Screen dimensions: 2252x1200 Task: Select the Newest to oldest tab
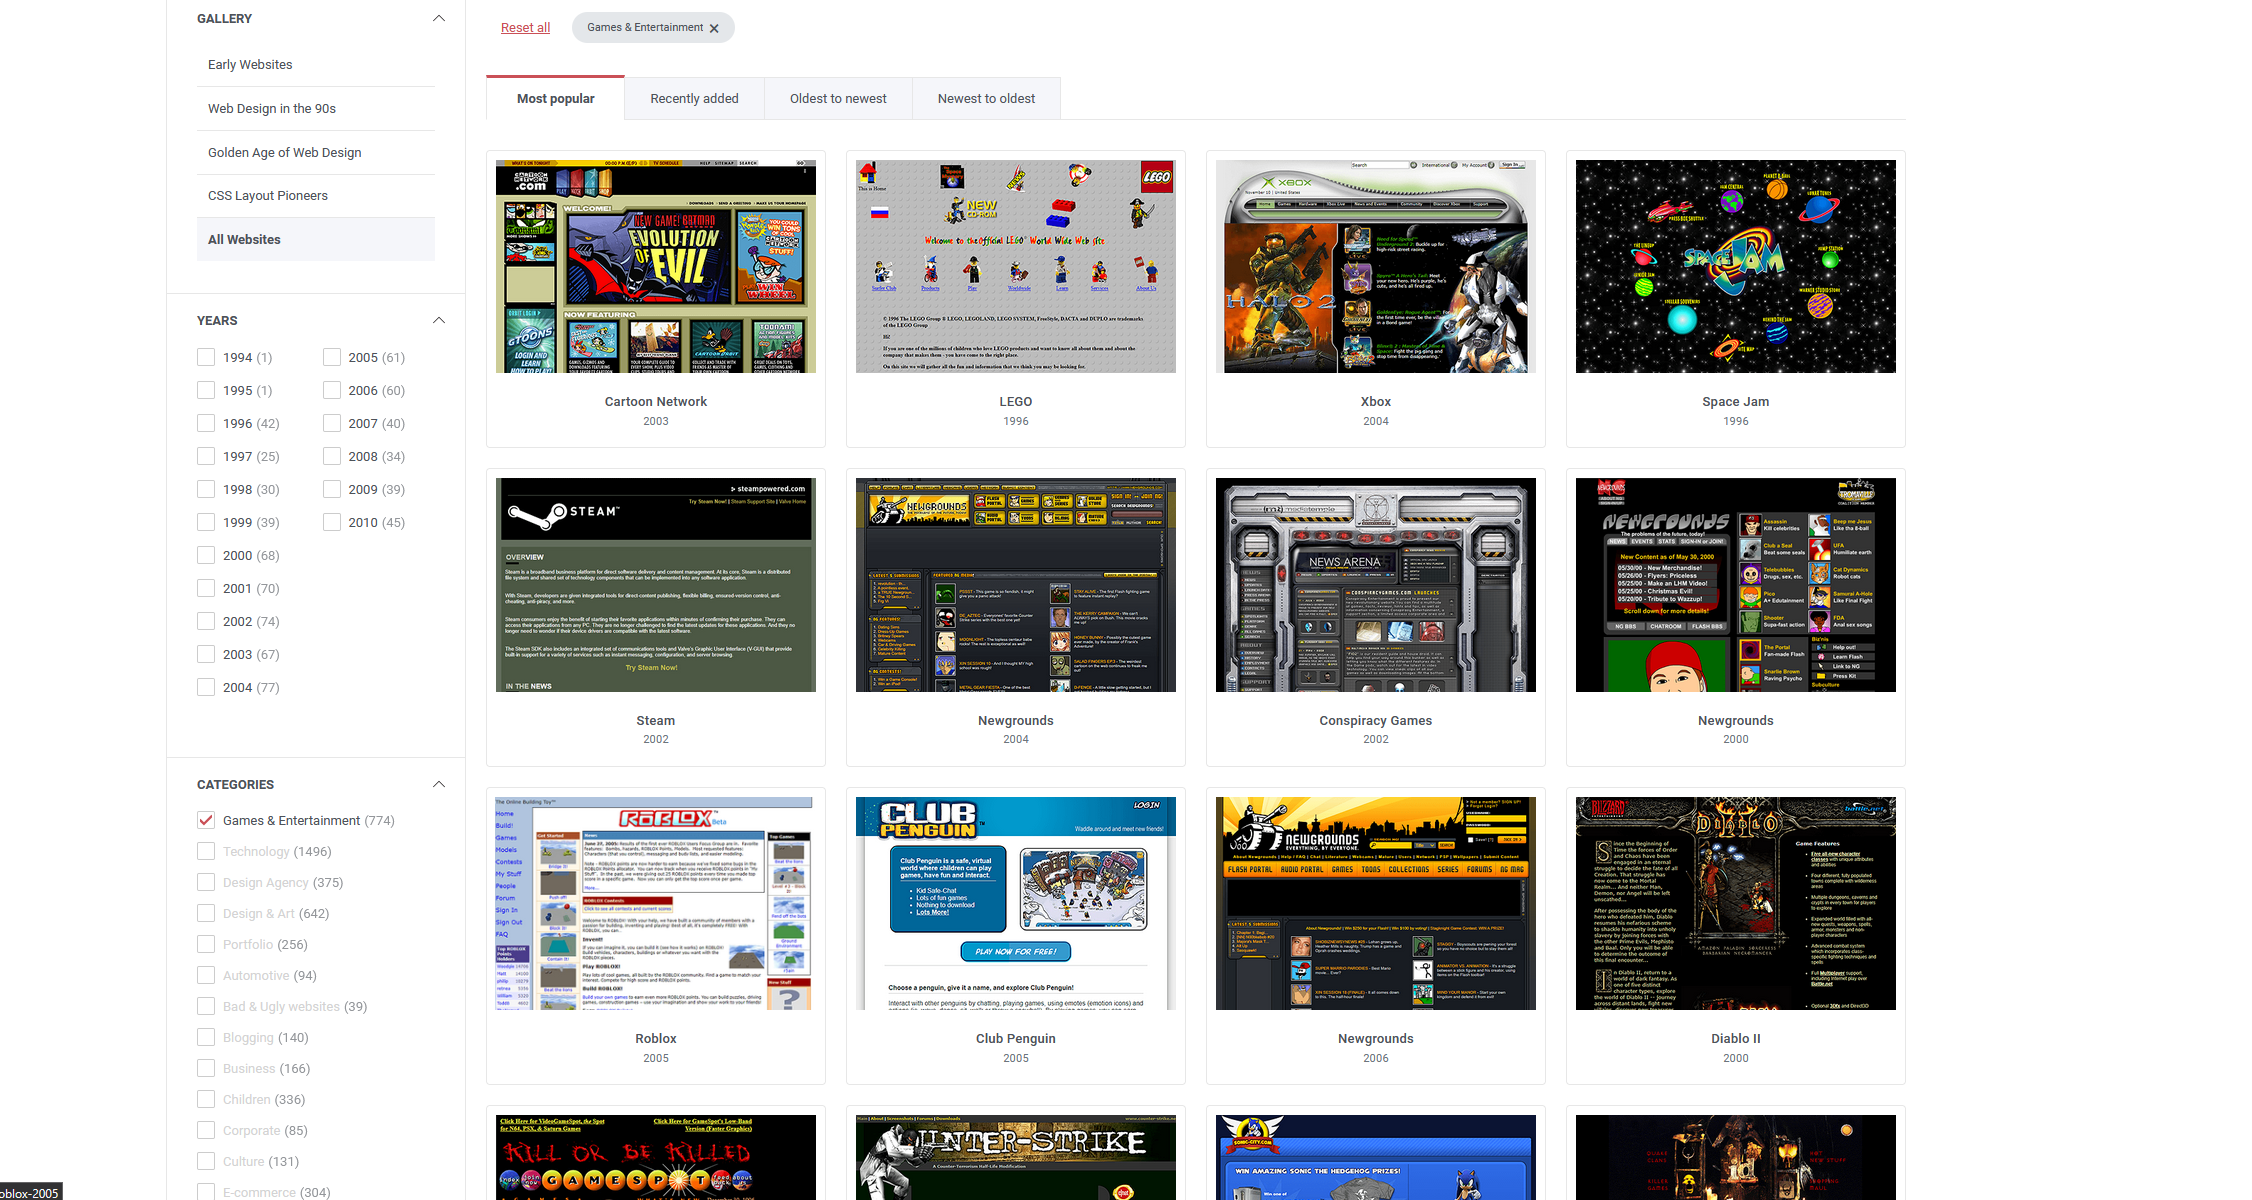coord(986,98)
